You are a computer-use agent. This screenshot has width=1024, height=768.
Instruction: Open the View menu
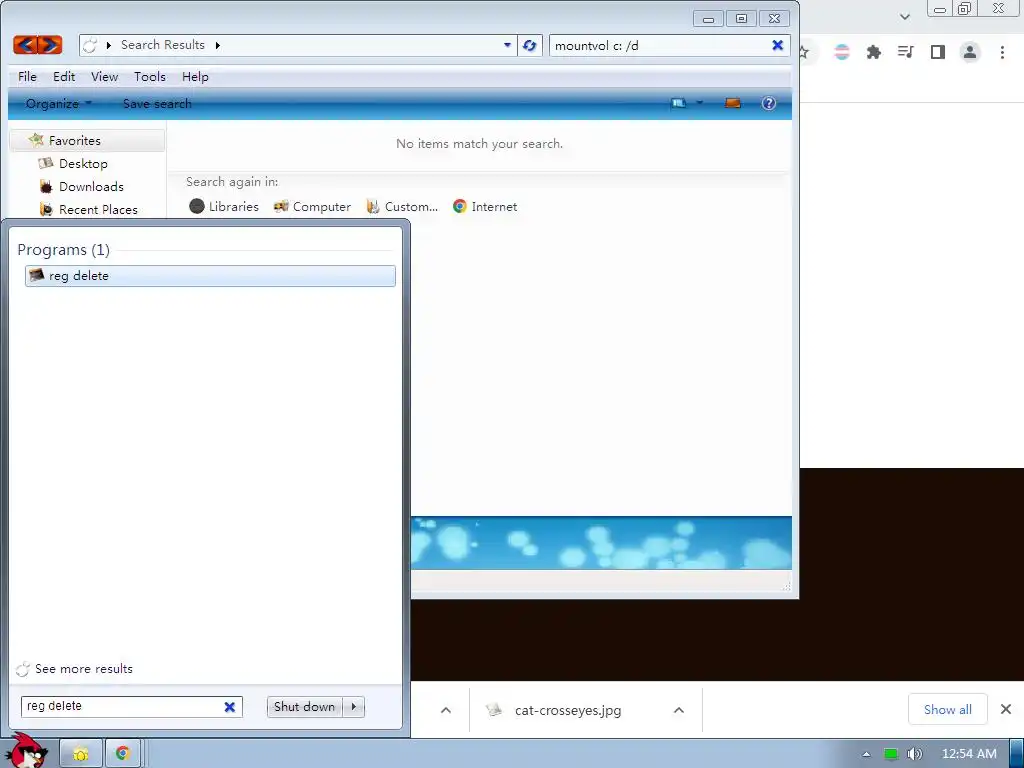(104, 76)
